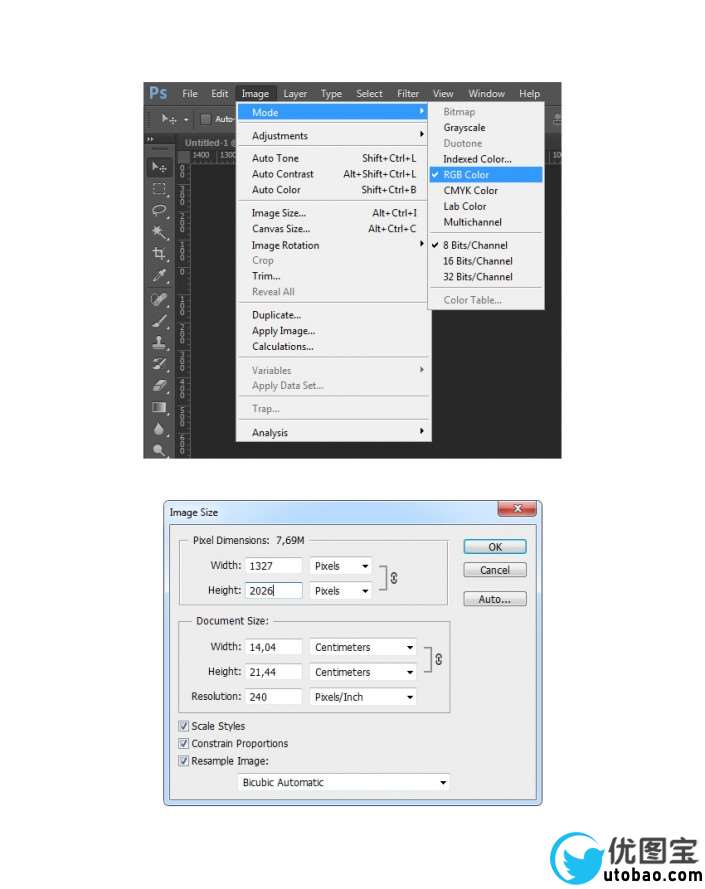The width and height of the screenshot is (705, 889).
Task: Toggle the Resample Image checkbox
Action: 183,761
